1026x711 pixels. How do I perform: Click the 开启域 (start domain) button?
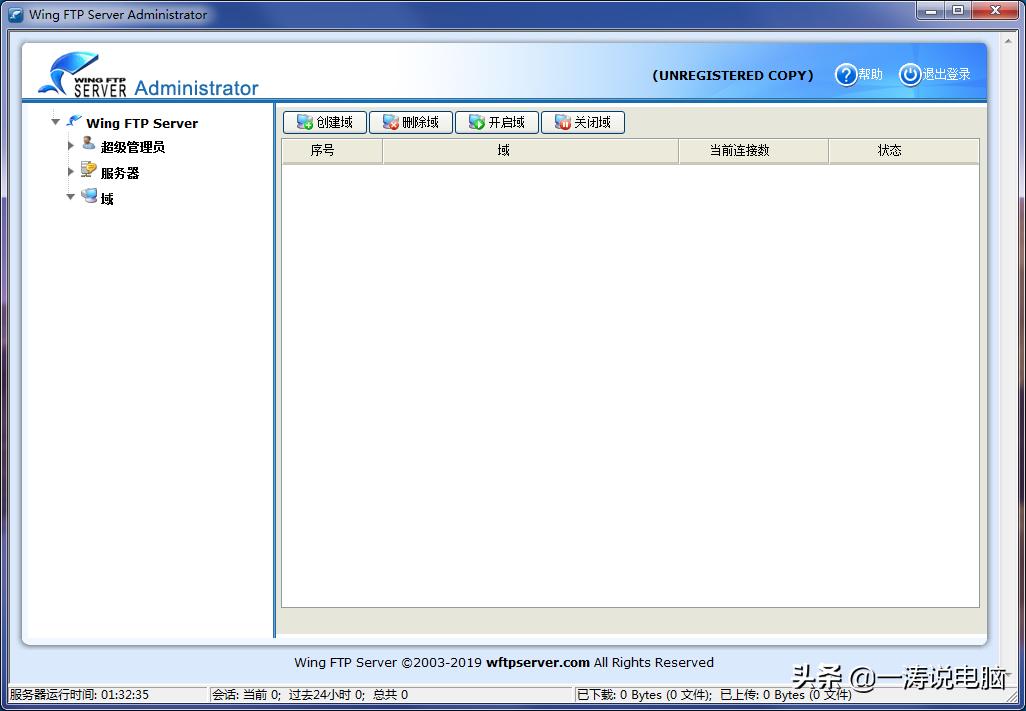[x=497, y=122]
